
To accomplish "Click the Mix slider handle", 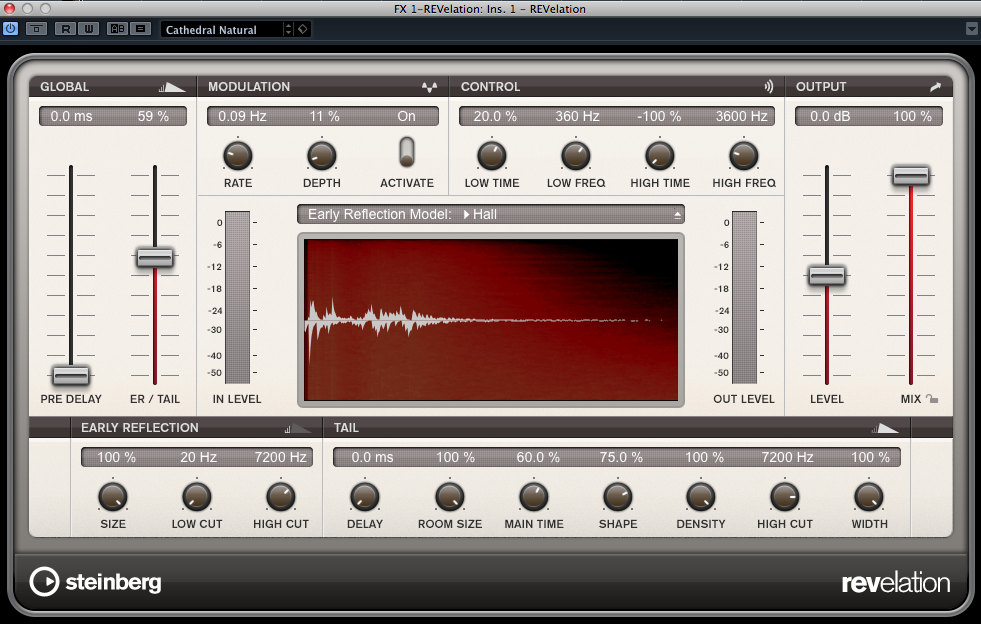I will tap(911, 176).
